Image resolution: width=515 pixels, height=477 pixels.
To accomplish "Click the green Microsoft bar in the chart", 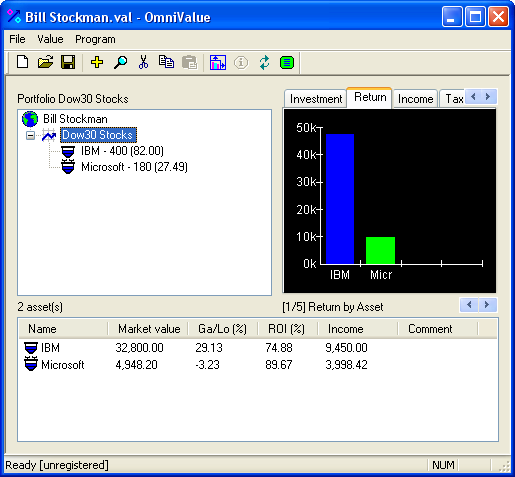I will click(380, 250).
